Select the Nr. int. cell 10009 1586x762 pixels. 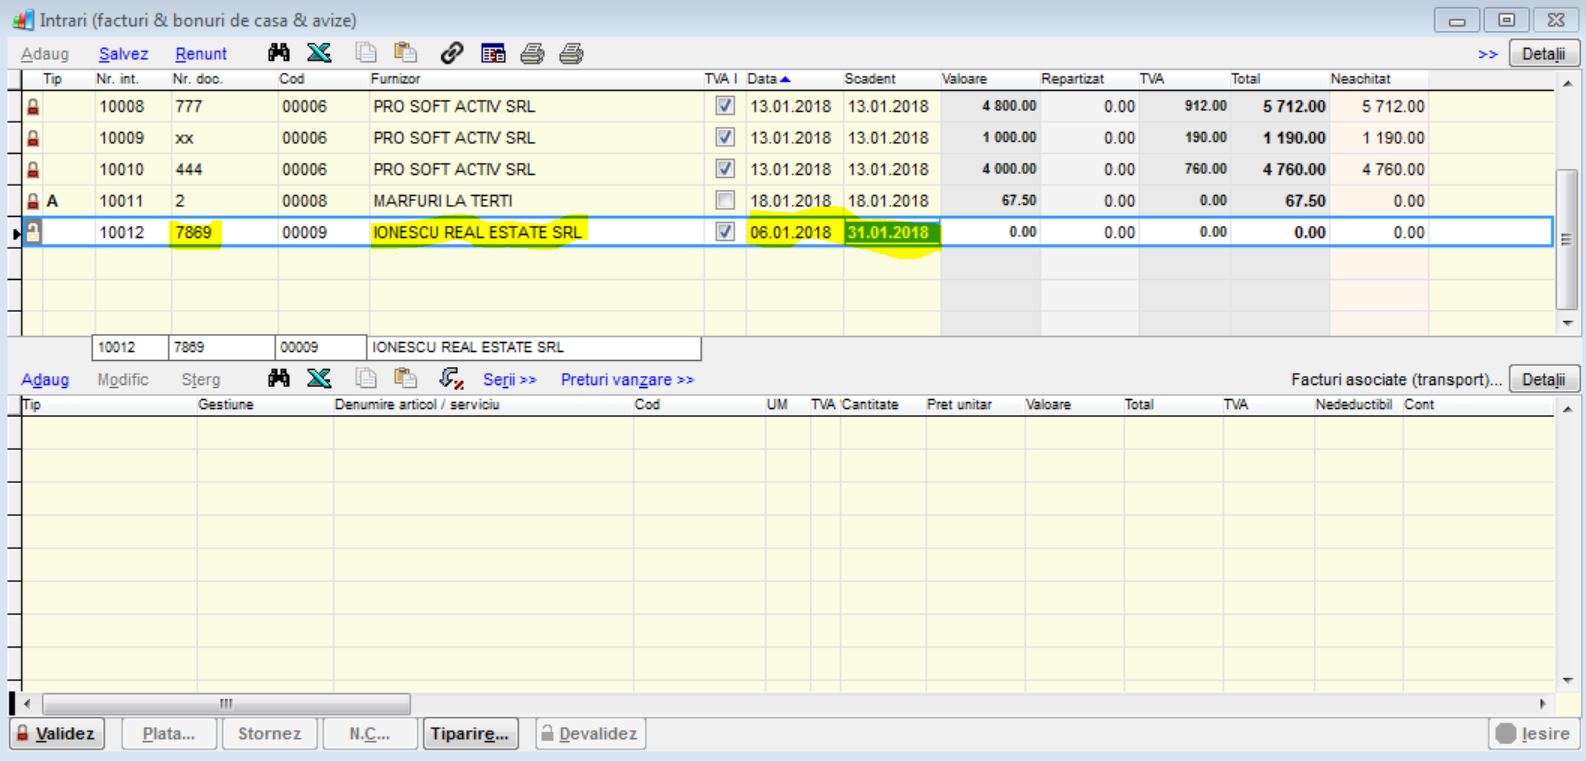132,138
